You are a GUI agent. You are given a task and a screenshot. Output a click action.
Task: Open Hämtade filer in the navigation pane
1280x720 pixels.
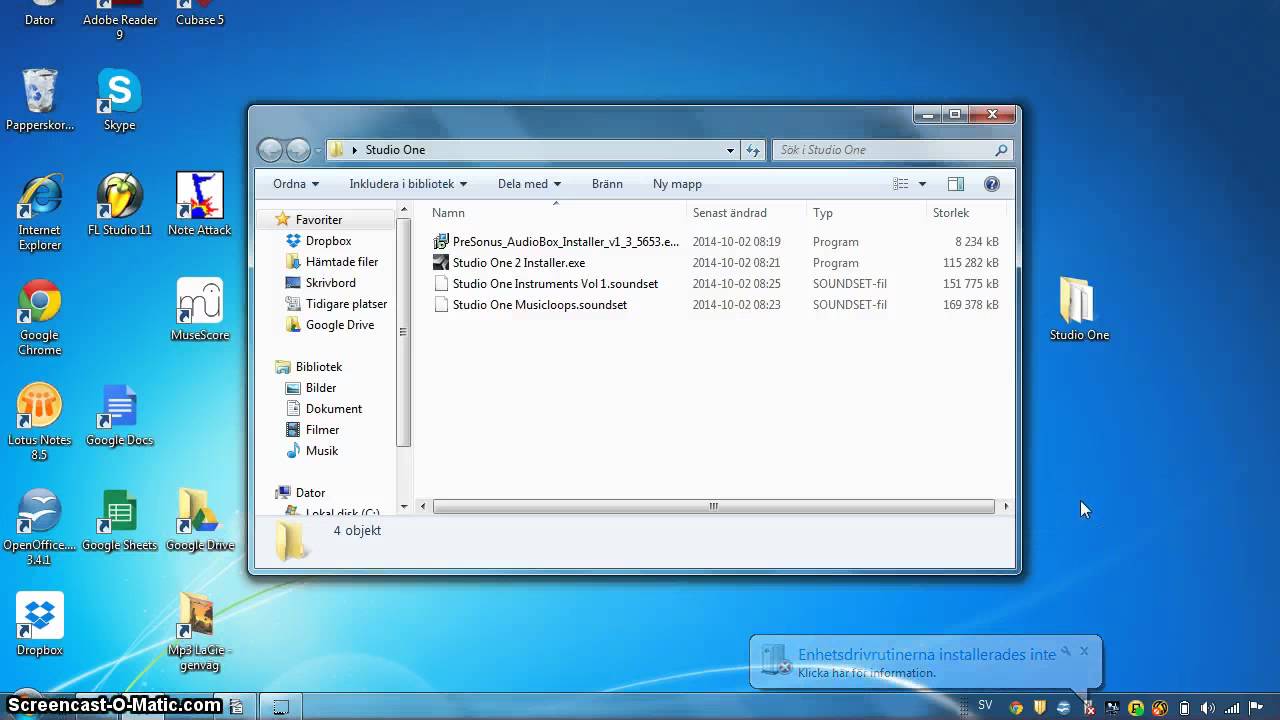341,262
